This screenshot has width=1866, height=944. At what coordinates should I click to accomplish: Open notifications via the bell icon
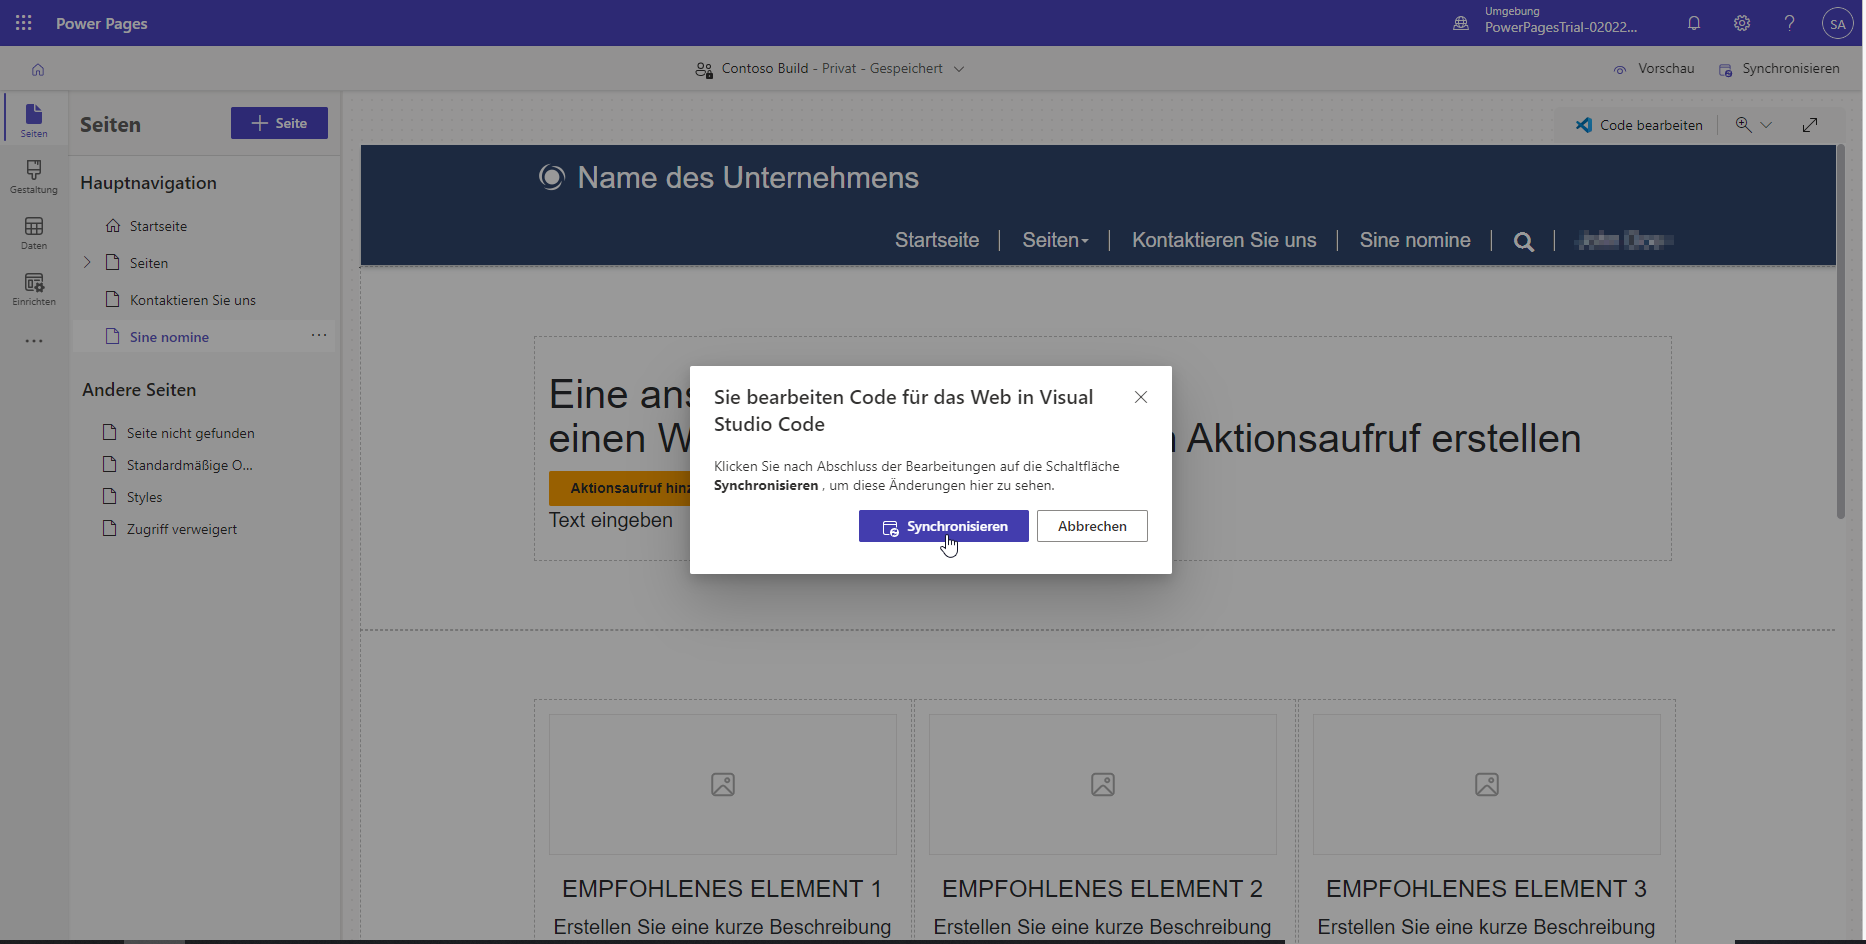click(x=1694, y=23)
